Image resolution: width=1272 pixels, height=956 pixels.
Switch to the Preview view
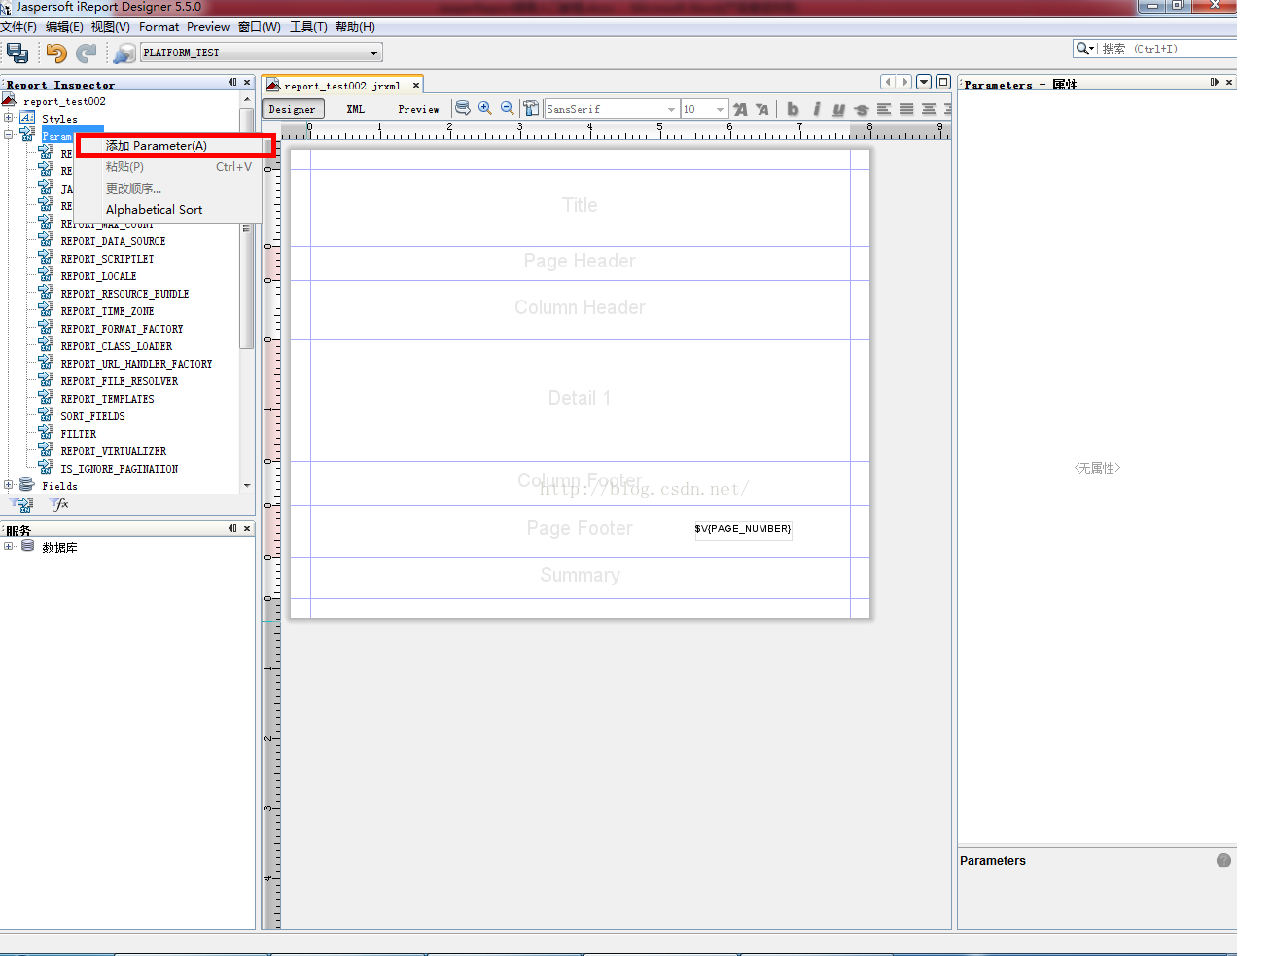coord(419,109)
